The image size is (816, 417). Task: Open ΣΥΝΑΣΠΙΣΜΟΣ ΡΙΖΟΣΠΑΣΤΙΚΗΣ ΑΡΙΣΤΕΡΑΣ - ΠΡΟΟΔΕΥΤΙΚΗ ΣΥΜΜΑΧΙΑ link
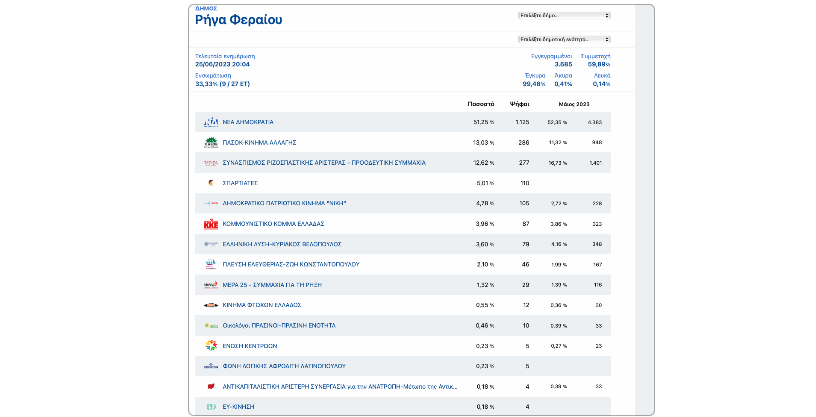pos(324,163)
